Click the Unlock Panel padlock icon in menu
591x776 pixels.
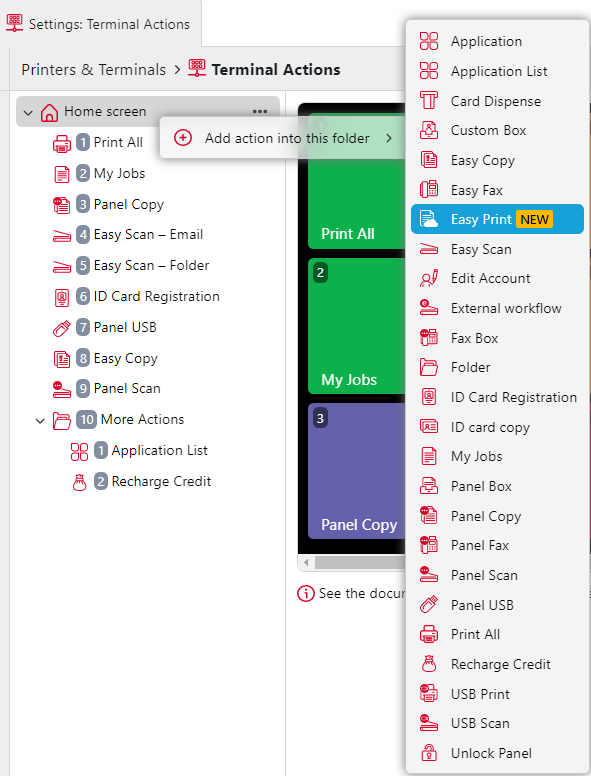pos(429,753)
